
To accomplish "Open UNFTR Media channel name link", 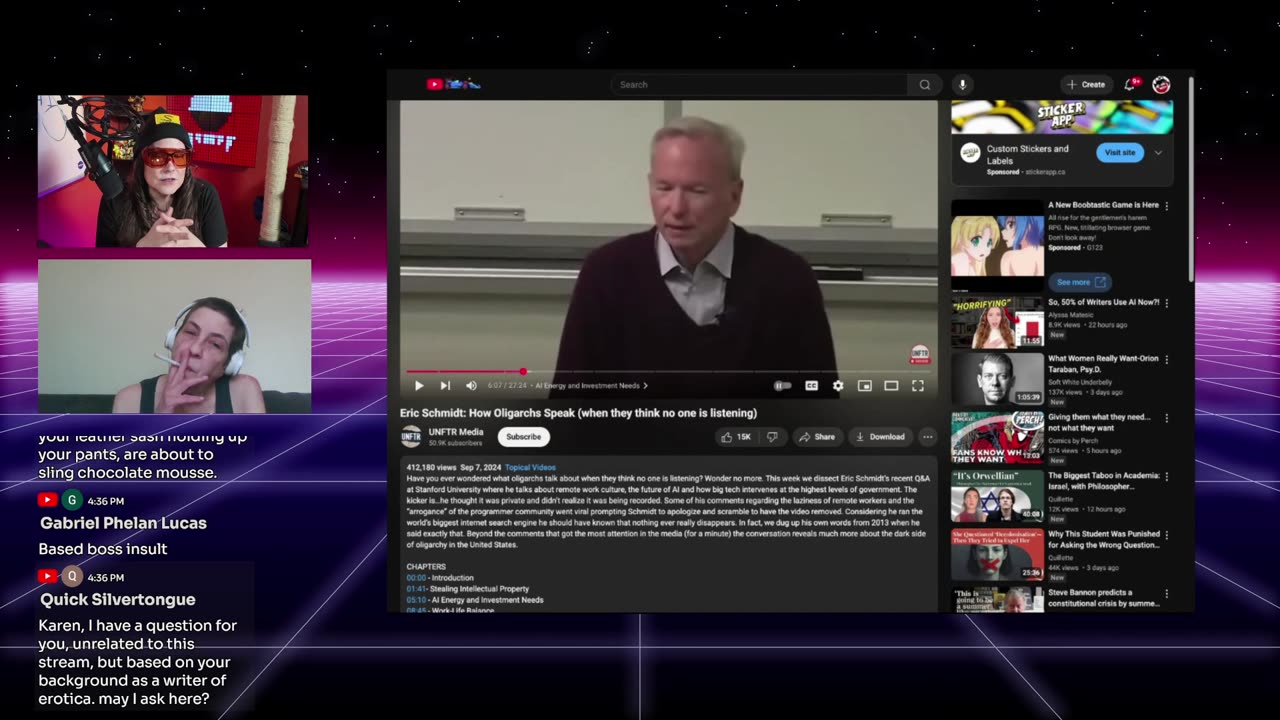I will click(x=456, y=432).
